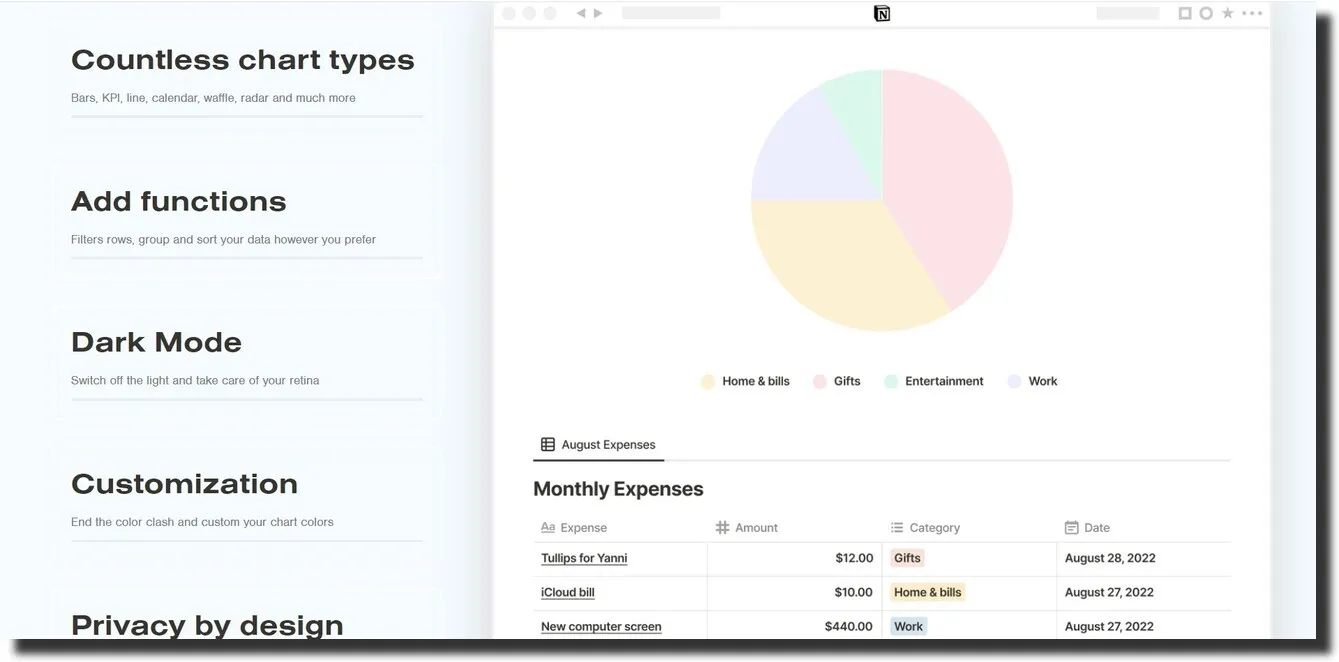Click the $12.00 amount cell
The image size is (1339, 662).
pyautogui.click(x=795, y=558)
